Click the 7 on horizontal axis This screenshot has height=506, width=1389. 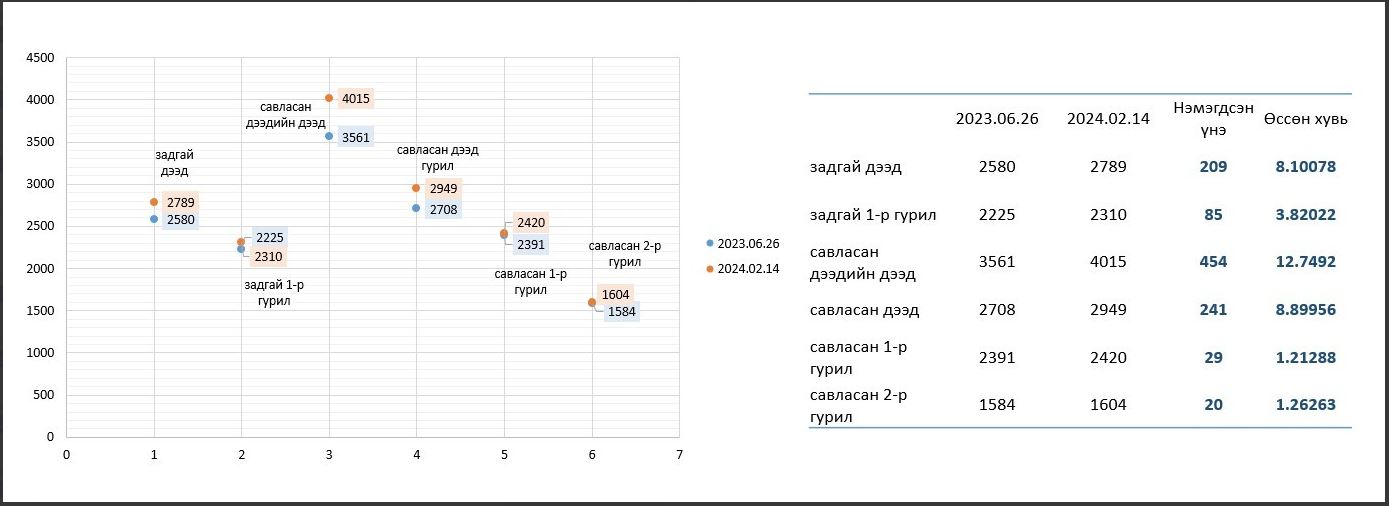click(679, 455)
